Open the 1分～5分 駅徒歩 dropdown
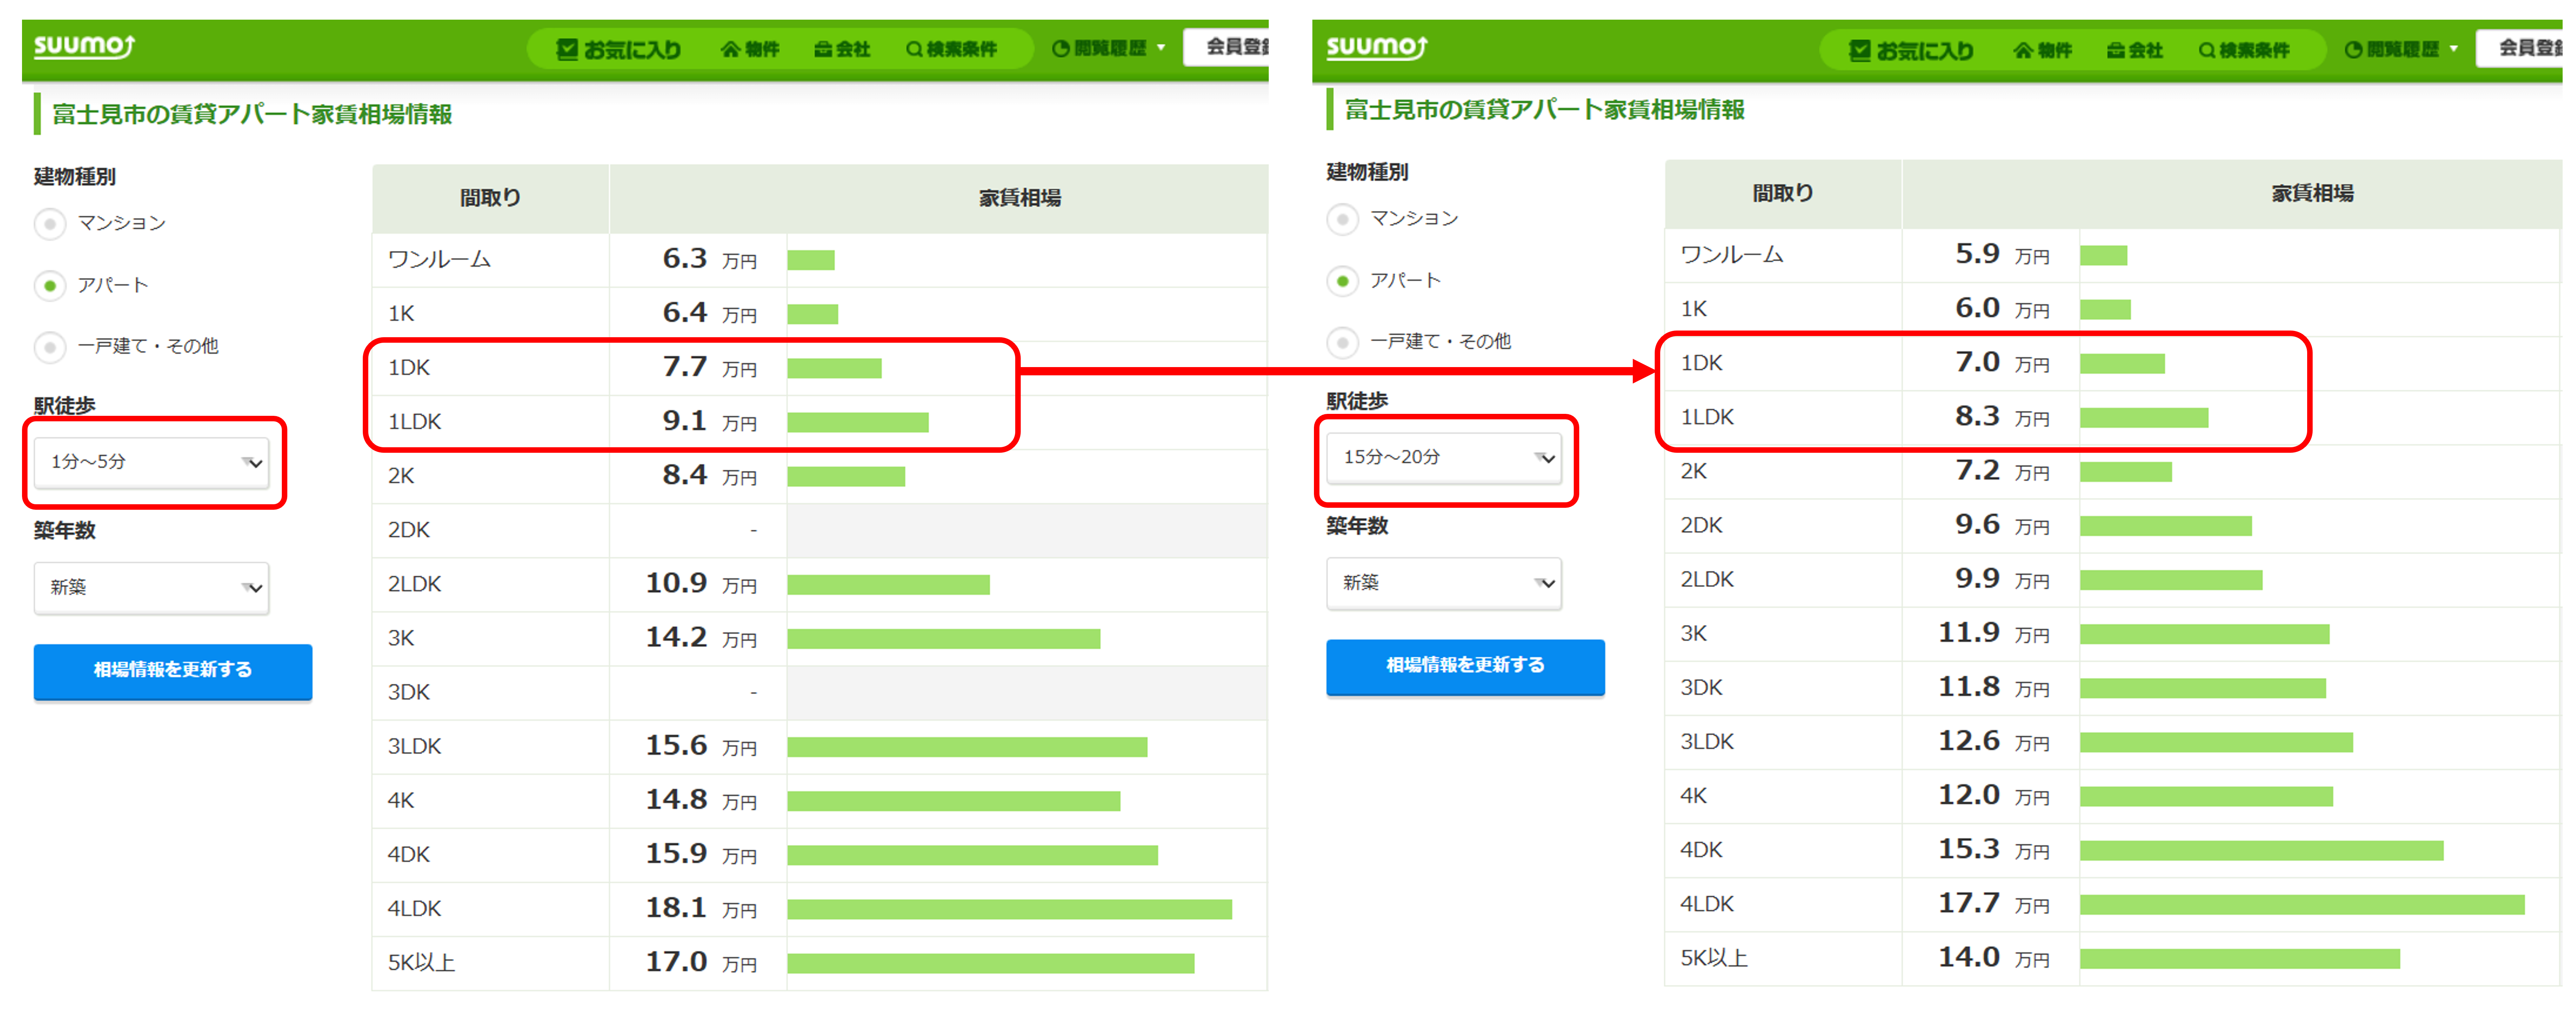Image resolution: width=2576 pixels, height=1014 pixels. pyautogui.click(x=152, y=462)
